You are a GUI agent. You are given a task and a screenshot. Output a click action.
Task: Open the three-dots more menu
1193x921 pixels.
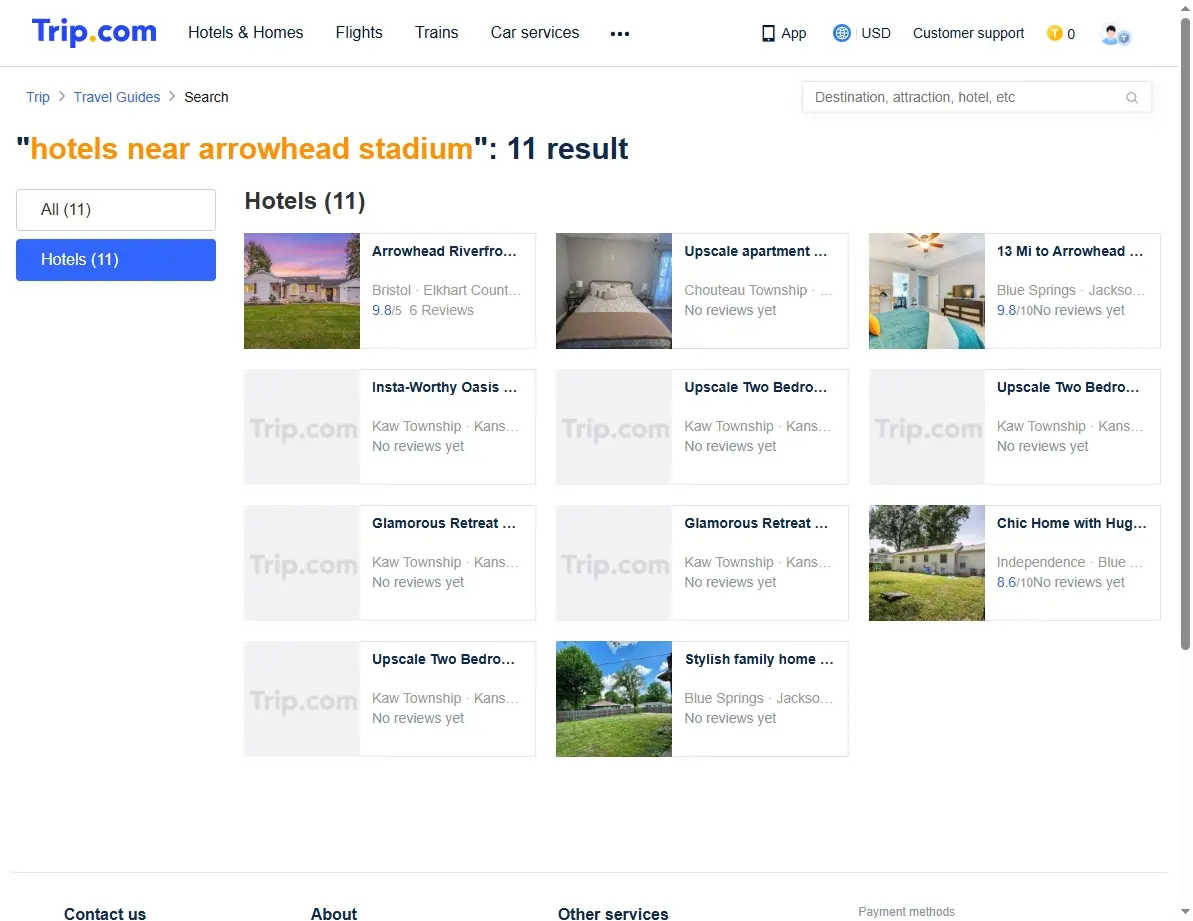620,33
